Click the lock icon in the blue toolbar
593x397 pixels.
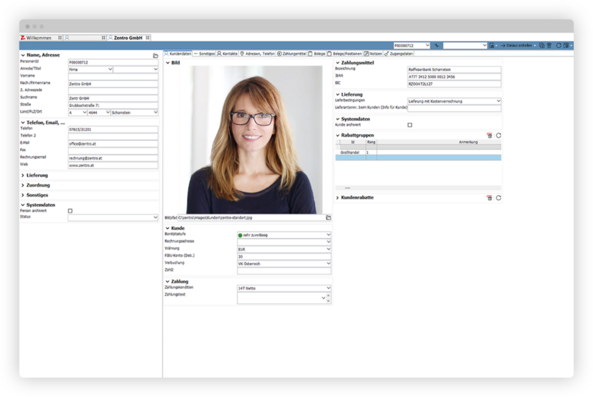(x=492, y=45)
